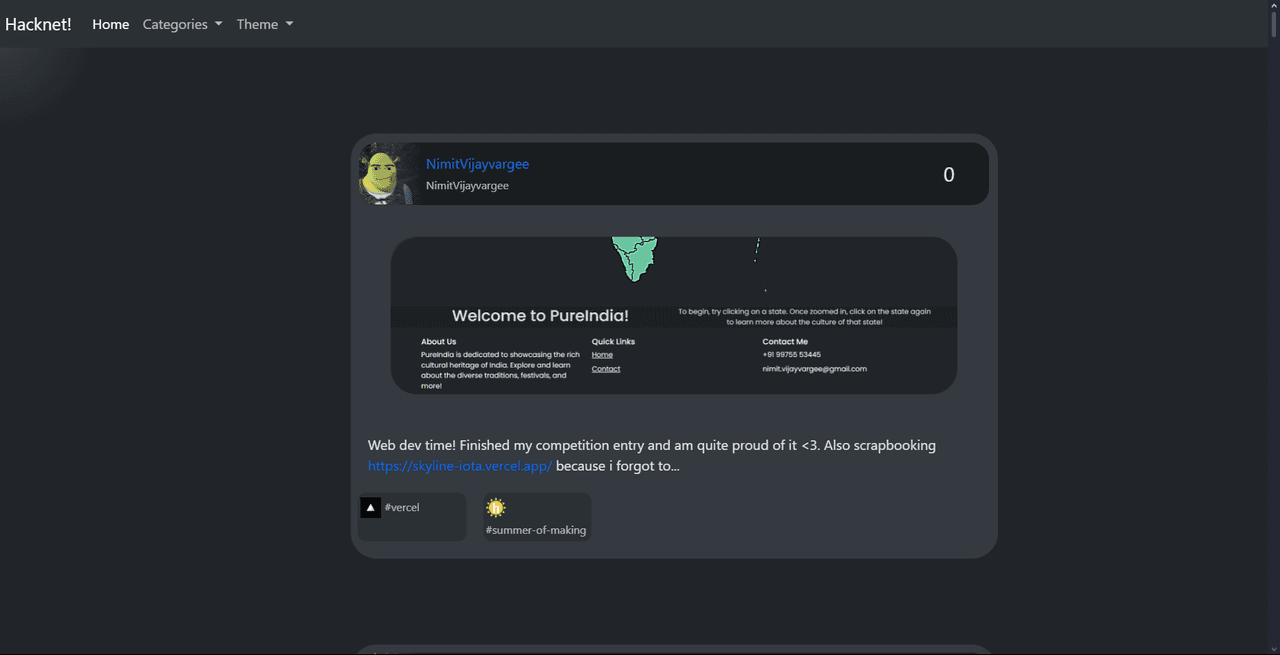This screenshot has width=1280, height=655.
Task: Click the summer-of-making sun icon
Action: coord(496,508)
